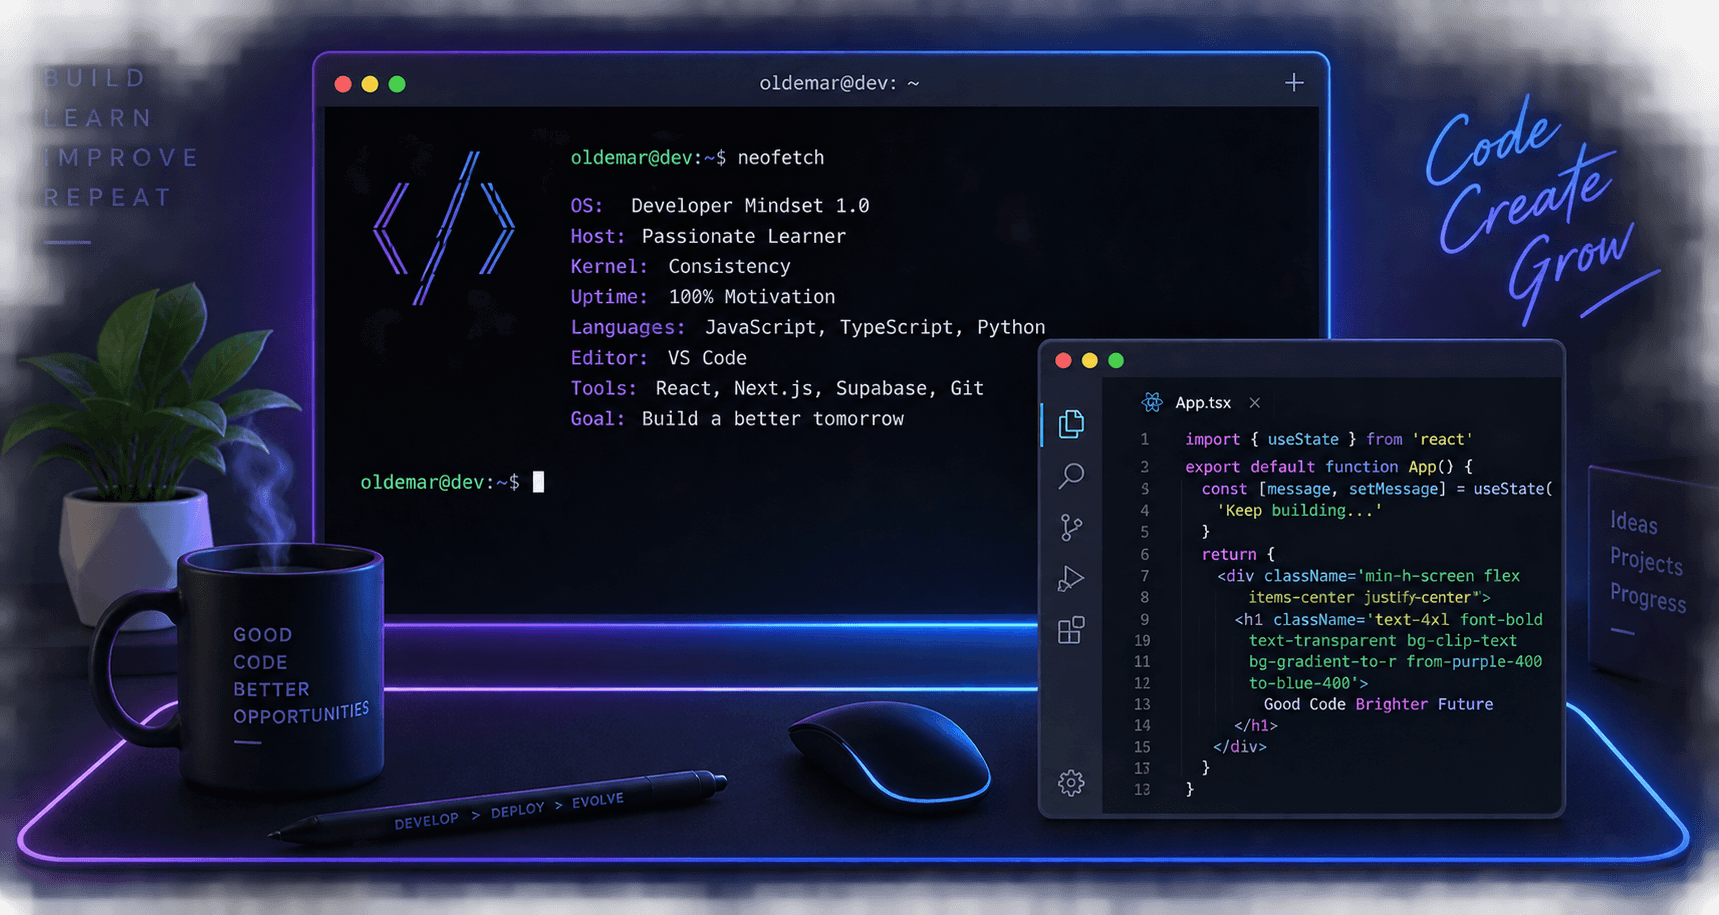This screenshot has height=915, width=1719.
Task: Click the "export default function App() {" line
Action: coord(1329,466)
